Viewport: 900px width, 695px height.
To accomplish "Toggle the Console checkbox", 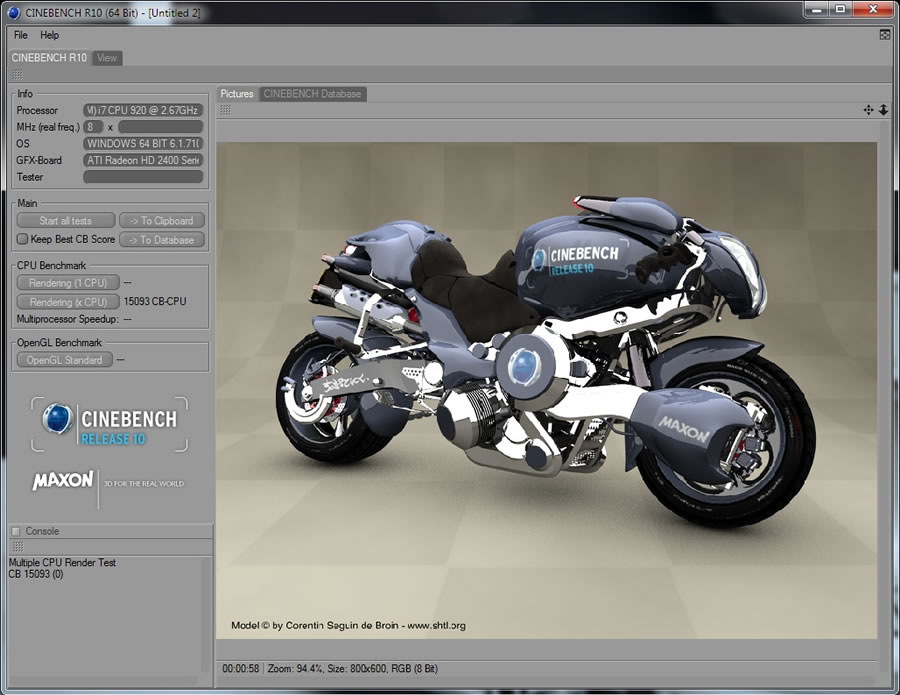I will [x=16, y=531].
